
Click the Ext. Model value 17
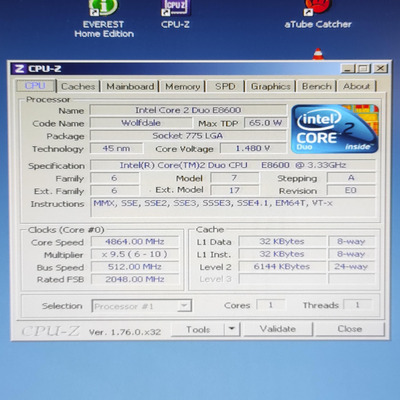pos(235,190)
